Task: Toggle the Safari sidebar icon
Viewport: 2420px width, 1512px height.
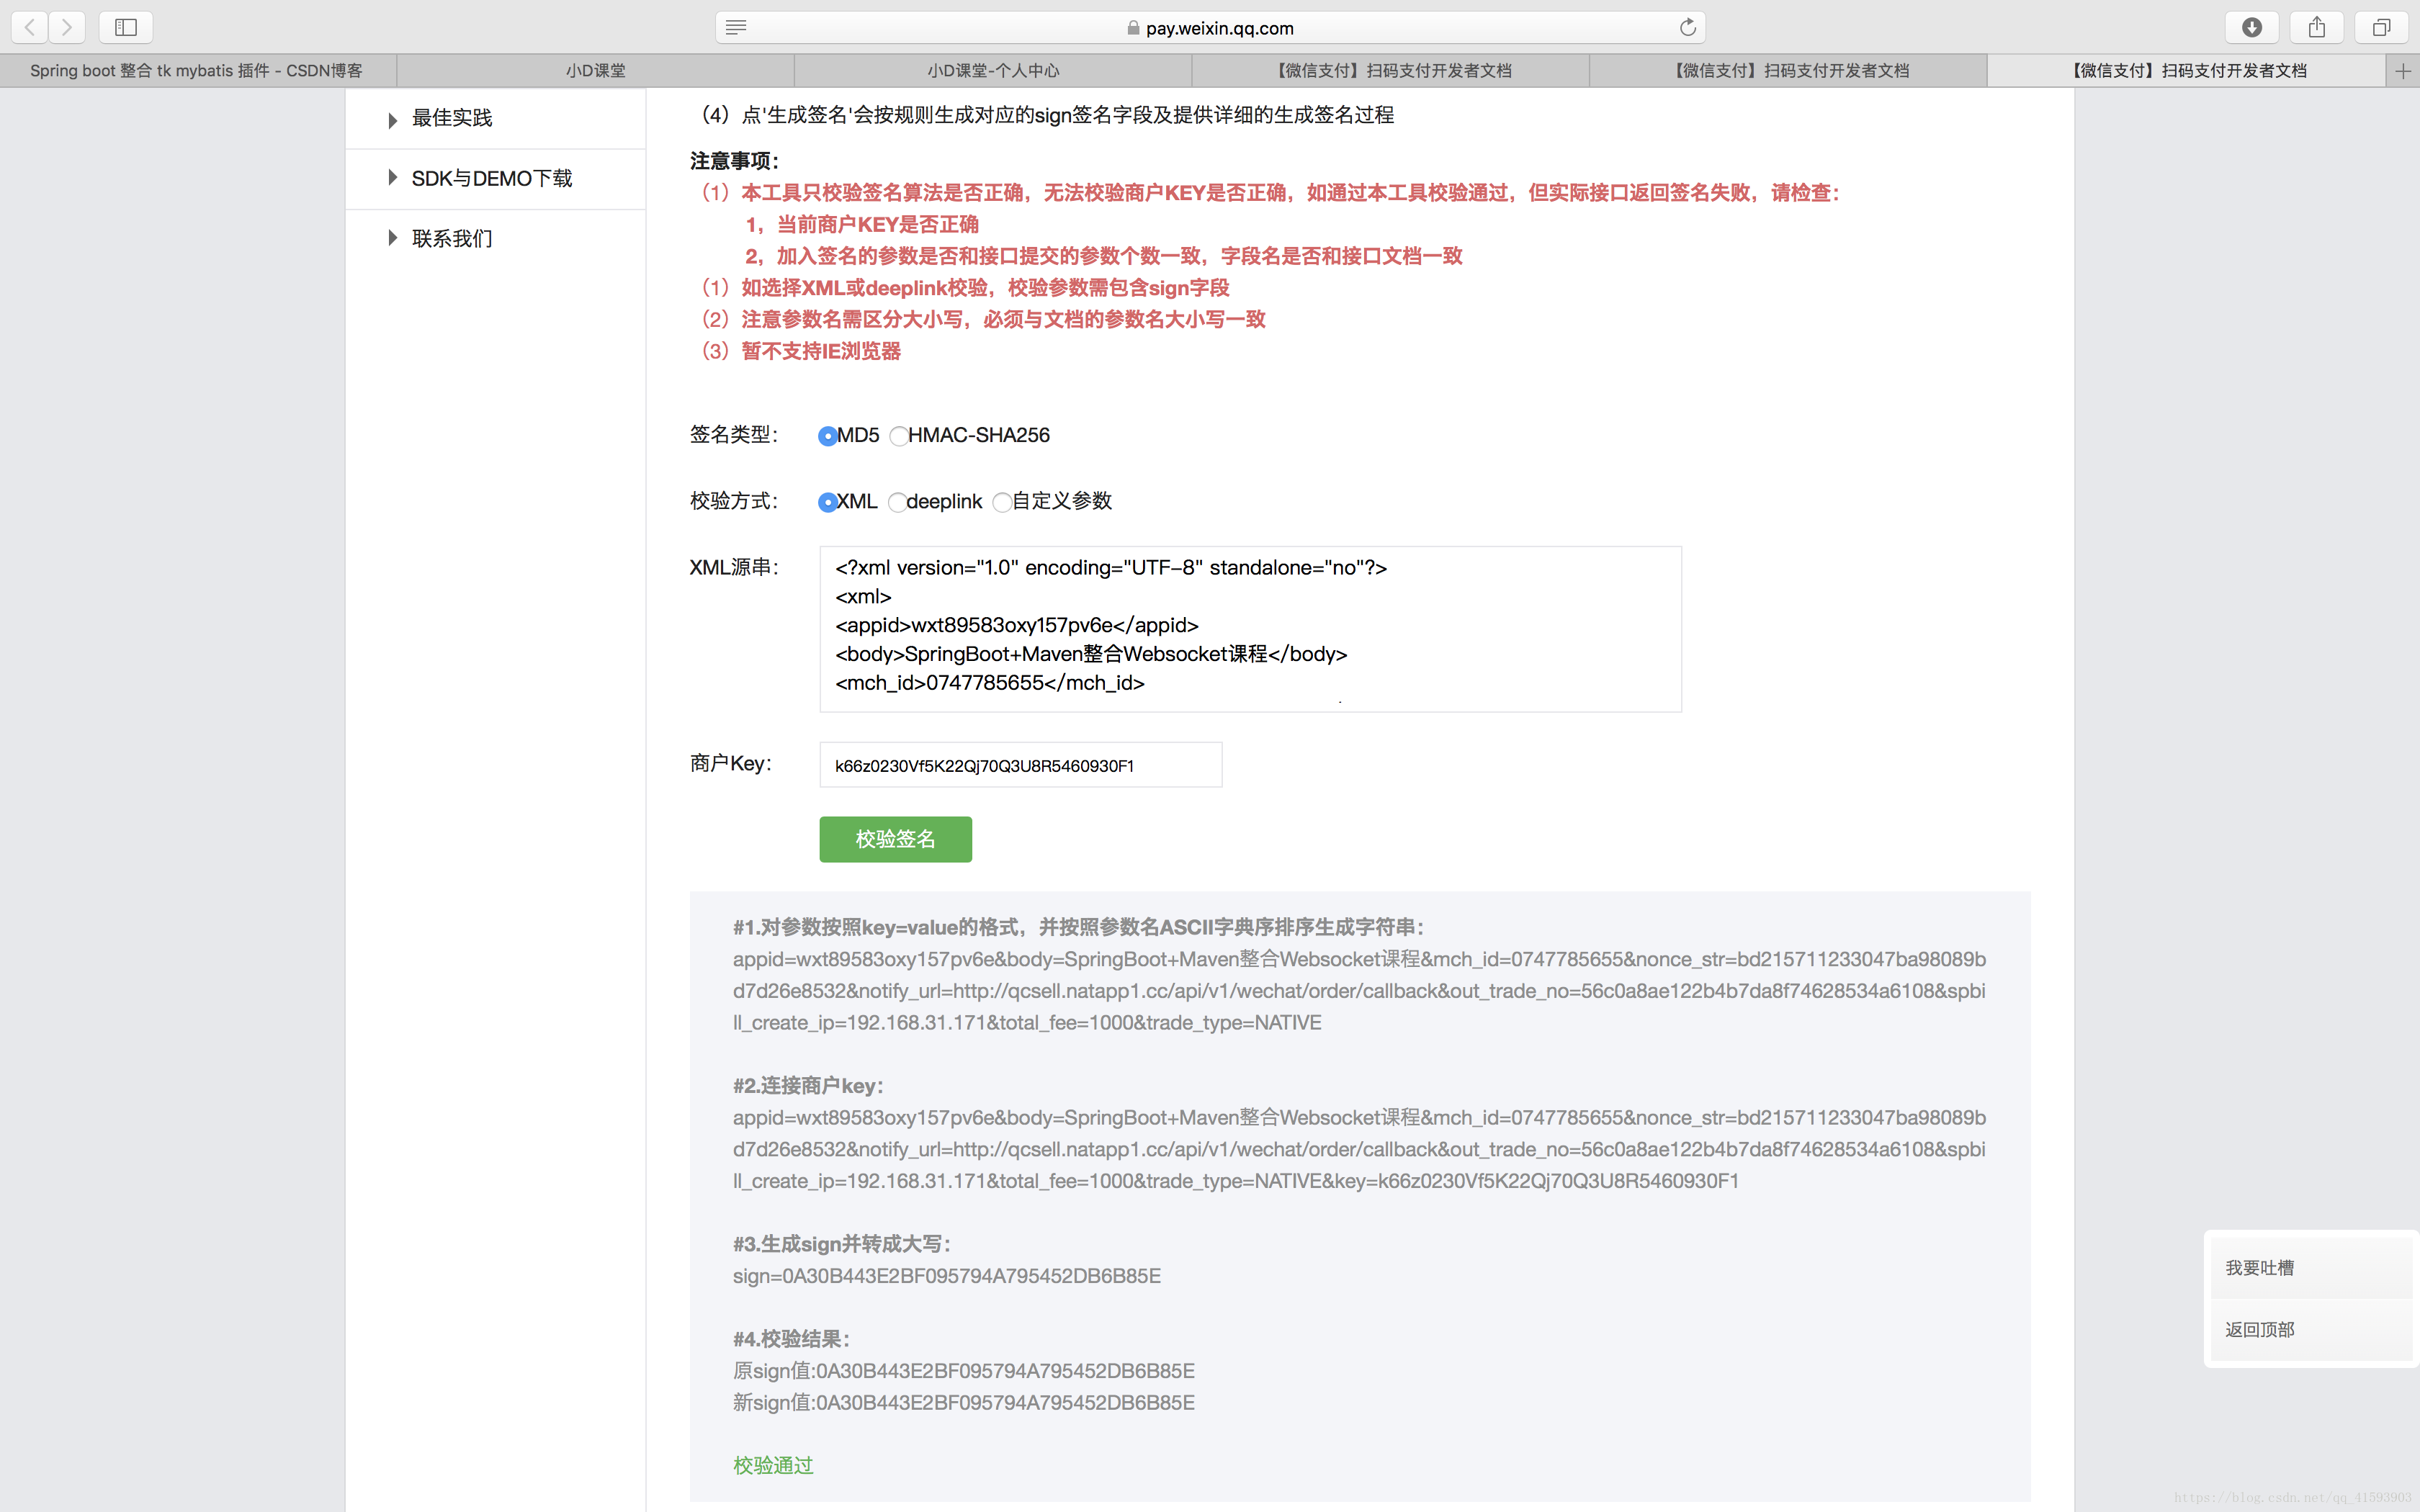Action: point(126,27)
